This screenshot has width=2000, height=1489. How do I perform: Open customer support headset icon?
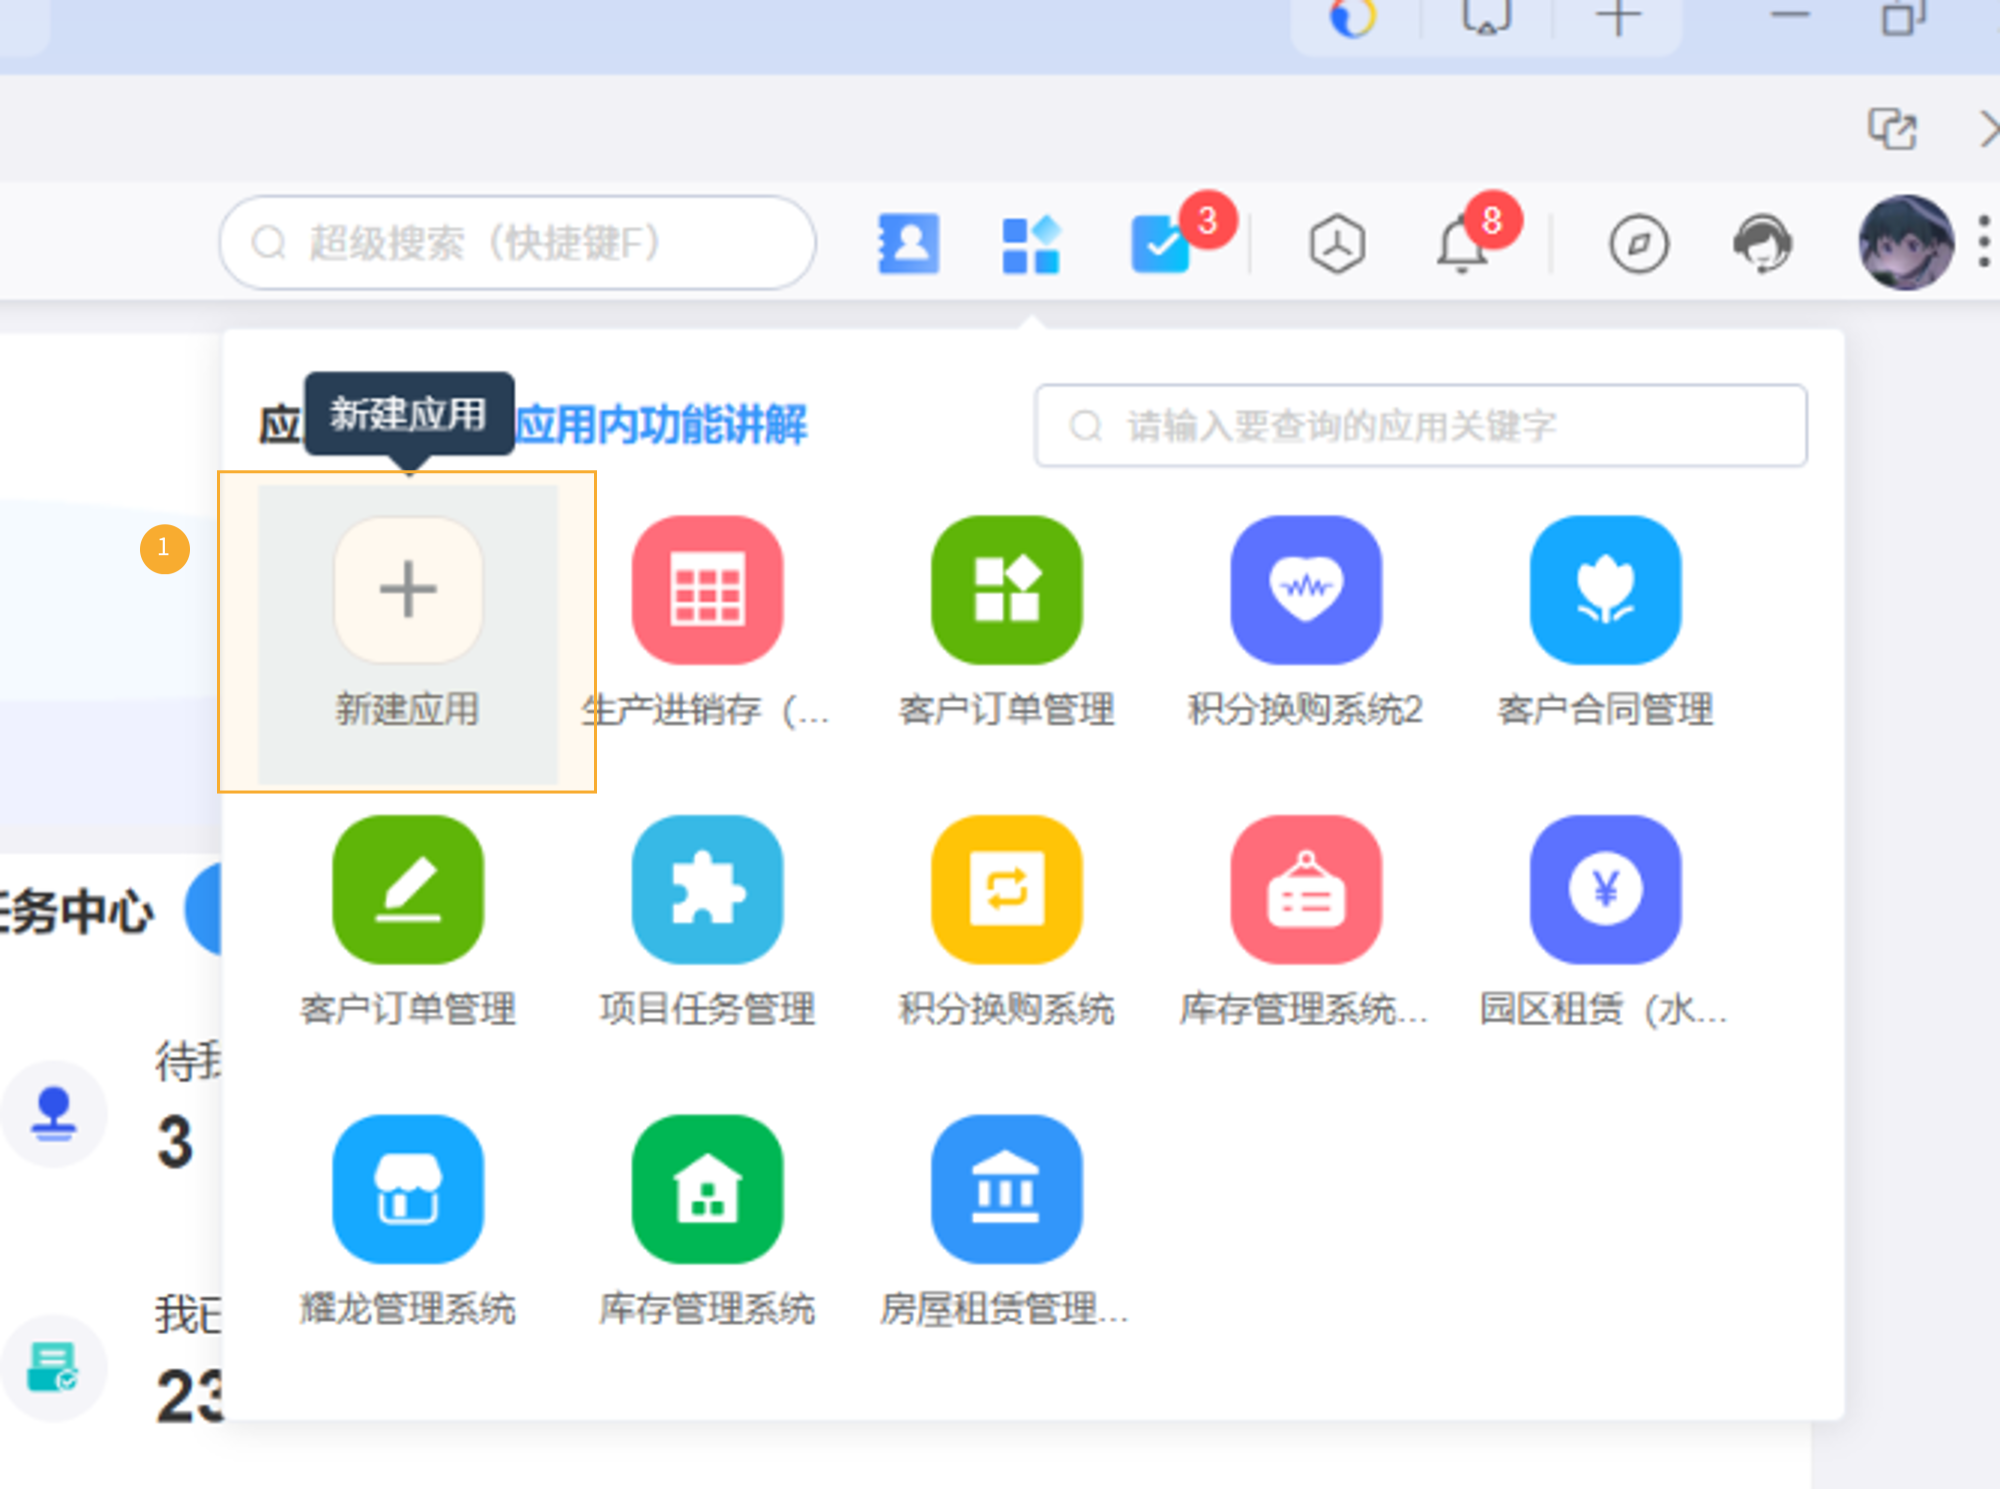click(1761, 243)
